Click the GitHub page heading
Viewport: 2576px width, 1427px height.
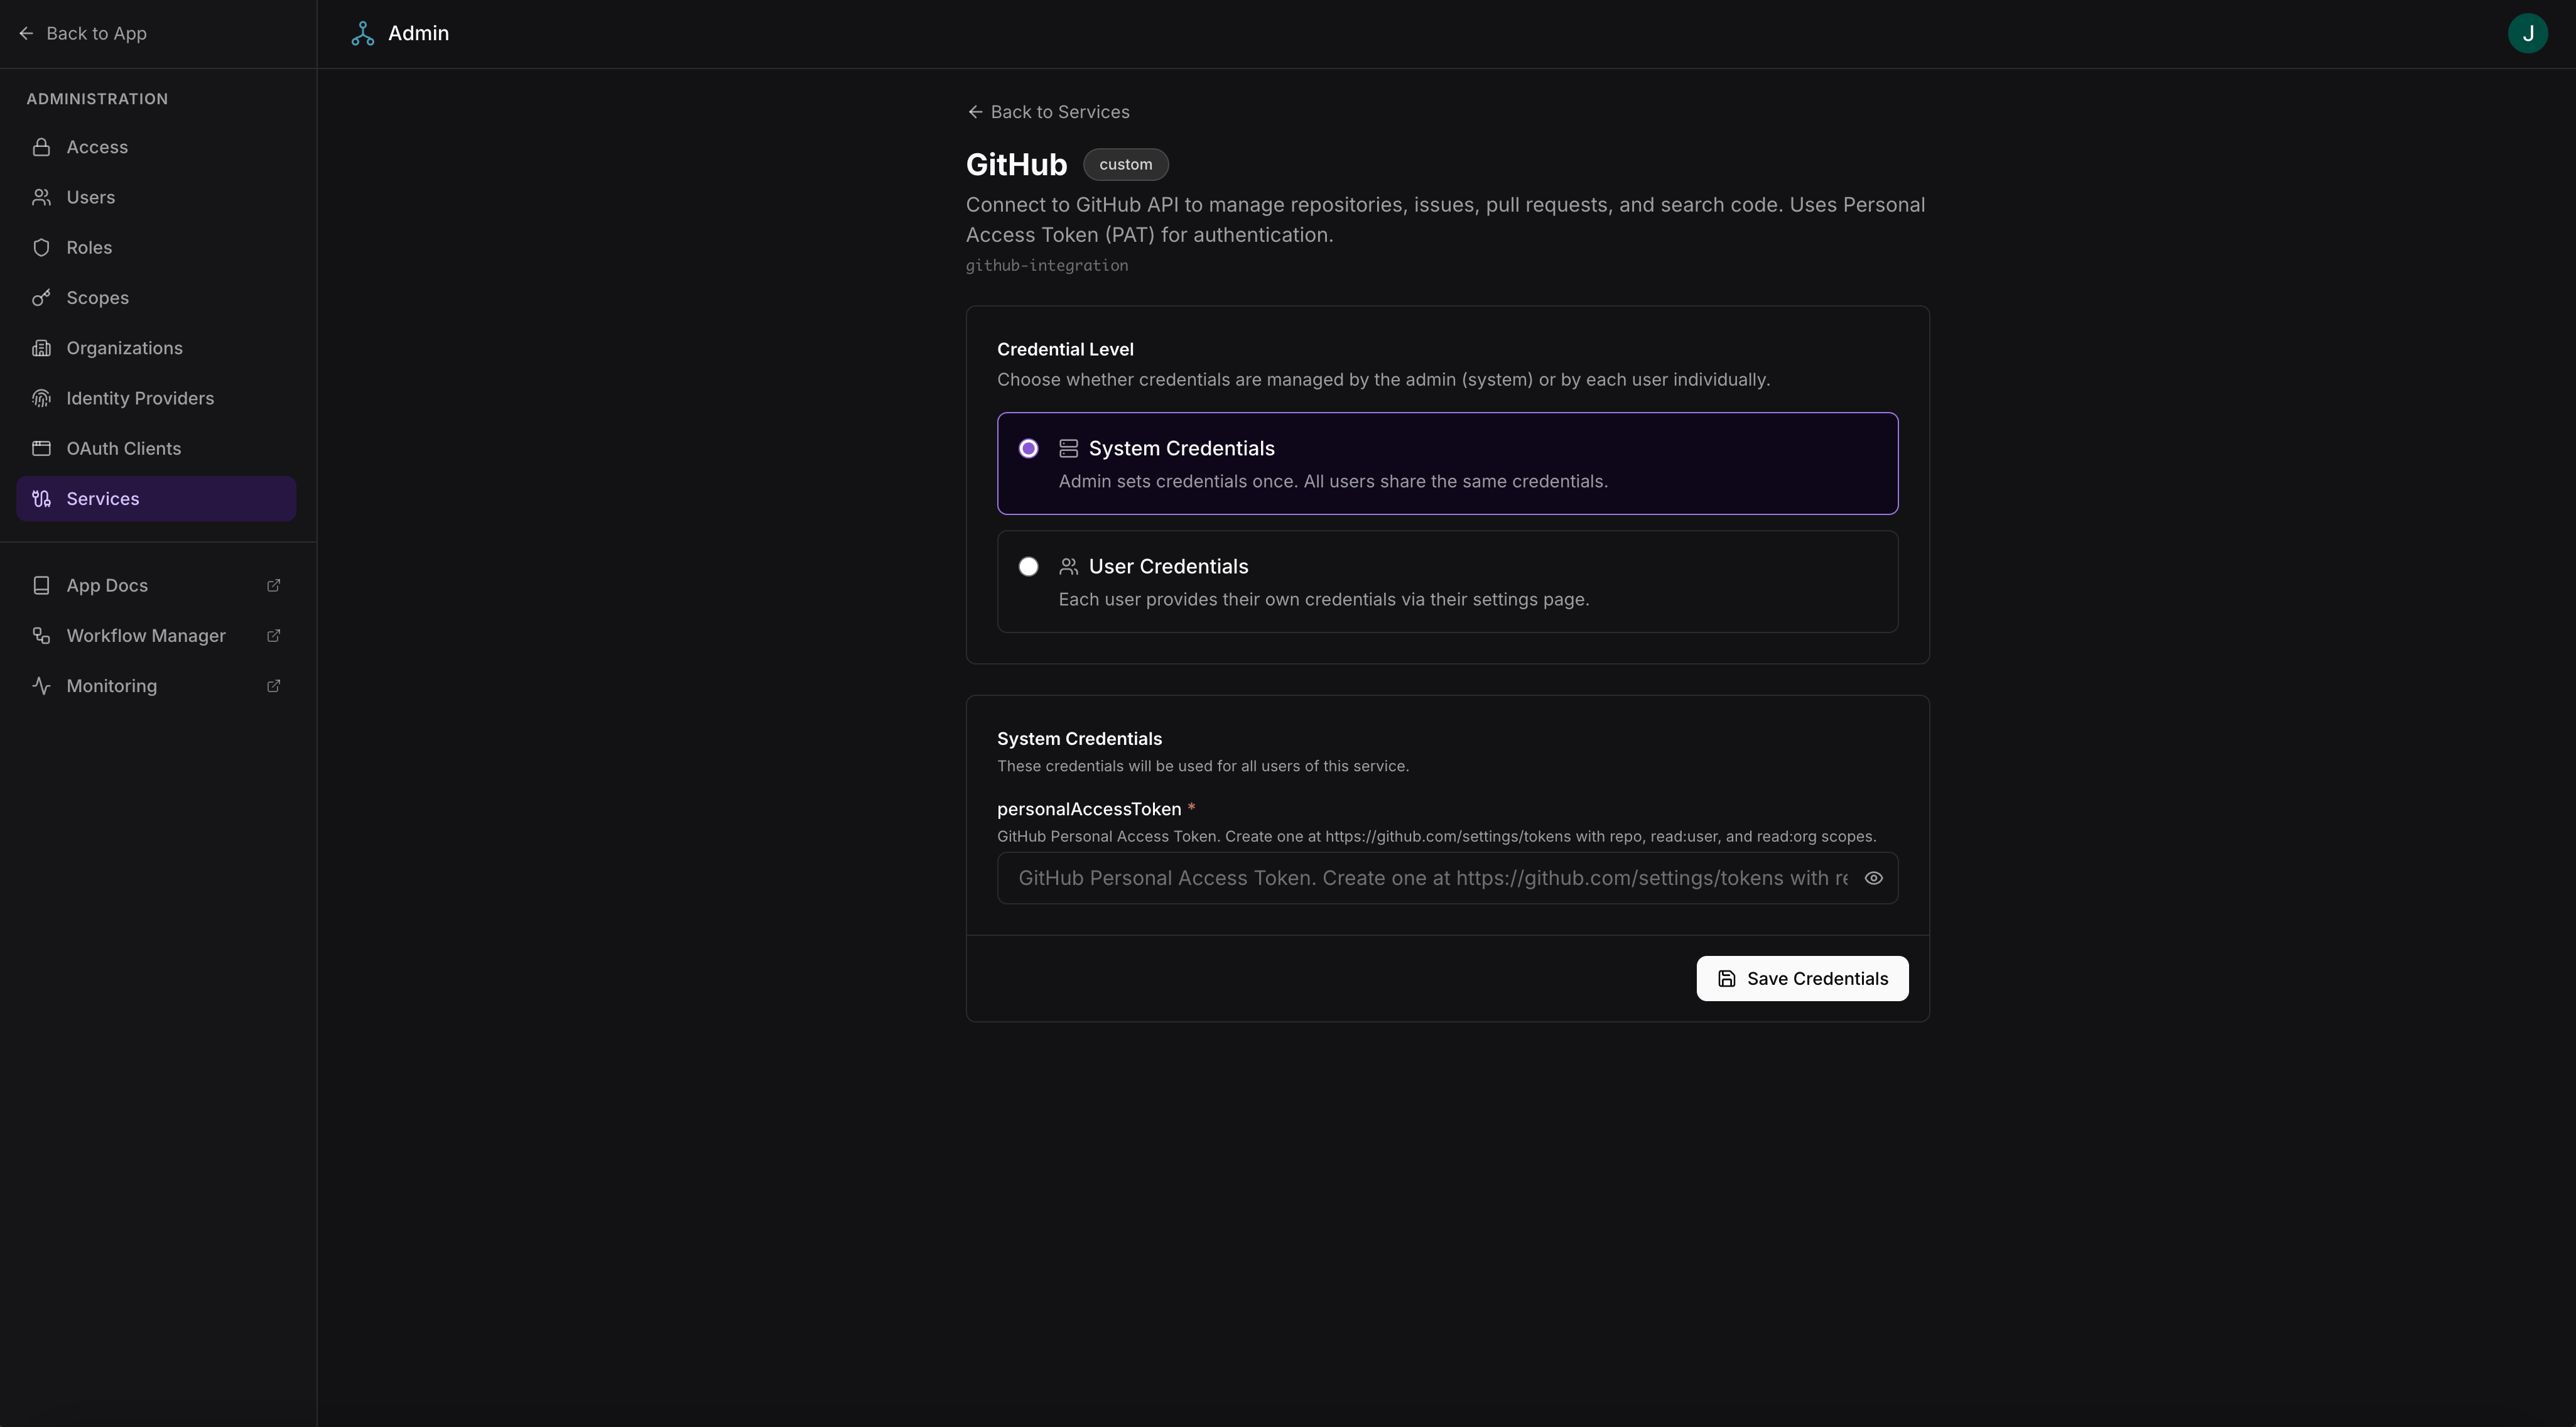pos(1016,164)
